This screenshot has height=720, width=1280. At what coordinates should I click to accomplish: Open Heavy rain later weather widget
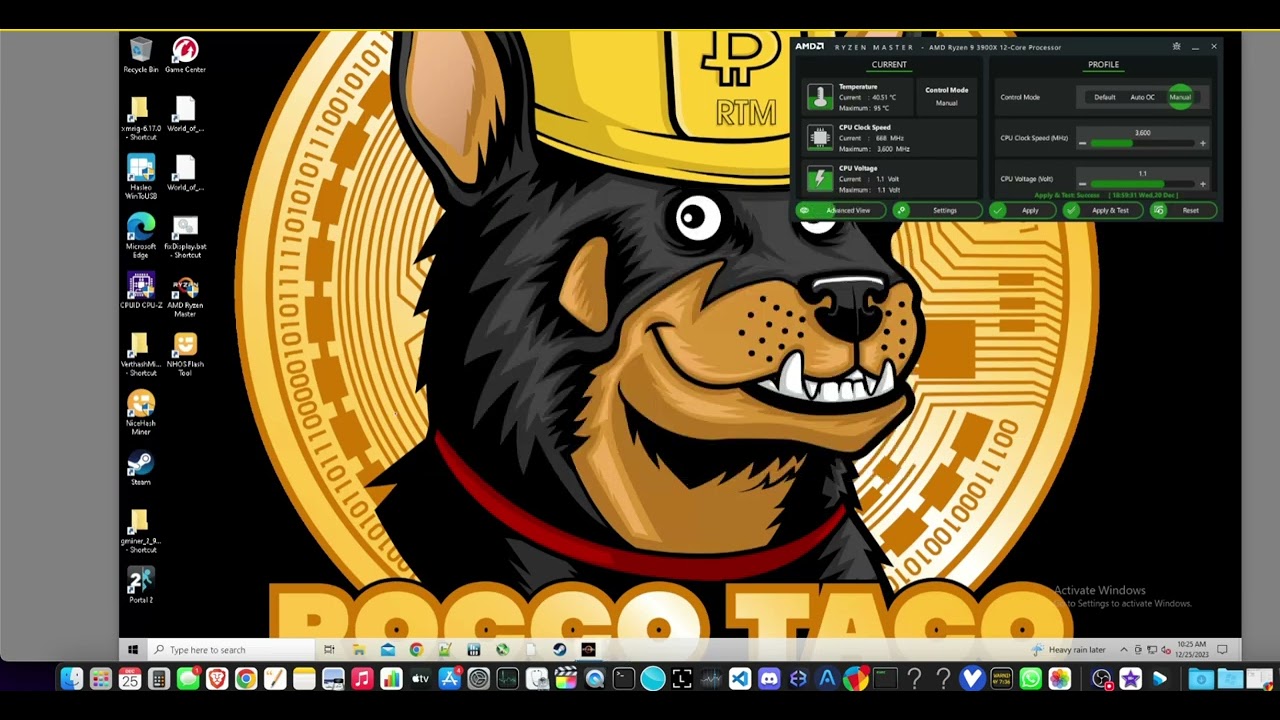coord(1070,650)
